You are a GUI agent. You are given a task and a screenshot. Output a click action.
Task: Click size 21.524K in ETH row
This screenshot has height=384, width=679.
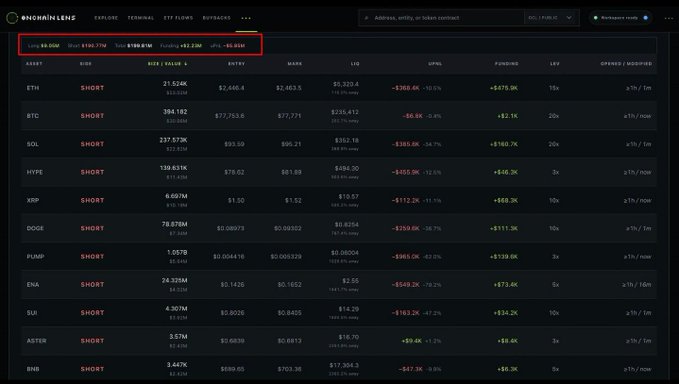pyautogui.click(x=175, y=84)
